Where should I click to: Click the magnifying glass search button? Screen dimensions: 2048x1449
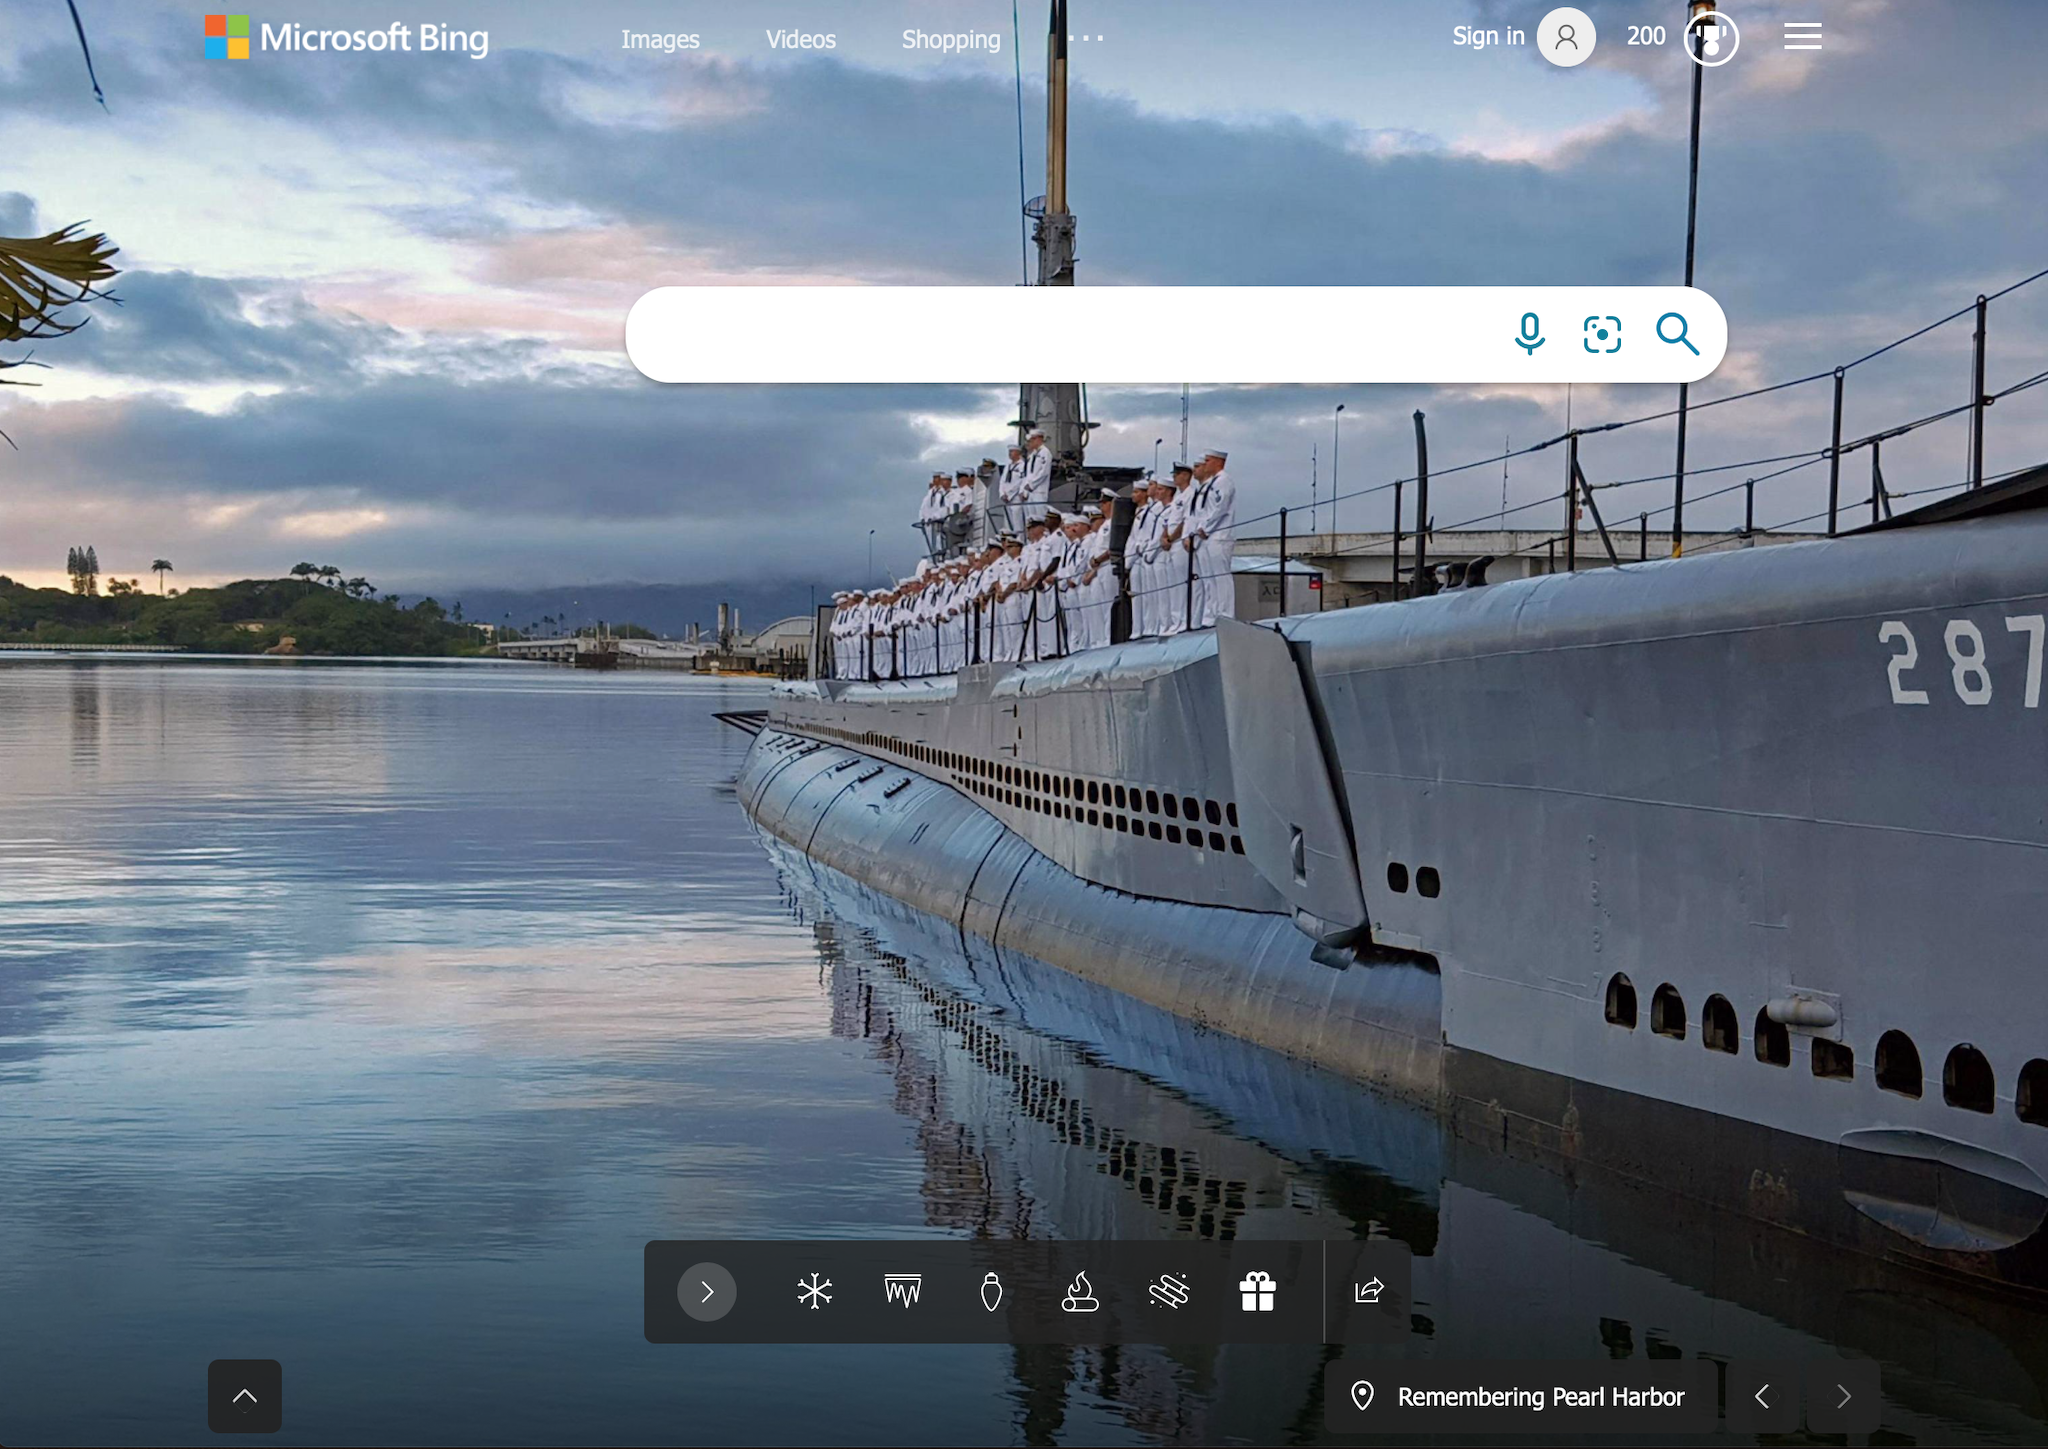pos(1677,334)
